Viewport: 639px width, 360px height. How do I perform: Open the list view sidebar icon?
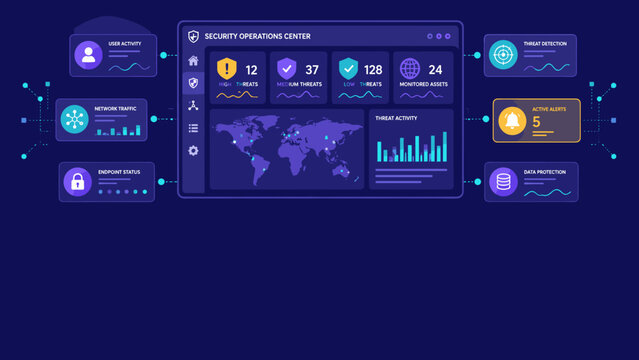coord(193,128)
